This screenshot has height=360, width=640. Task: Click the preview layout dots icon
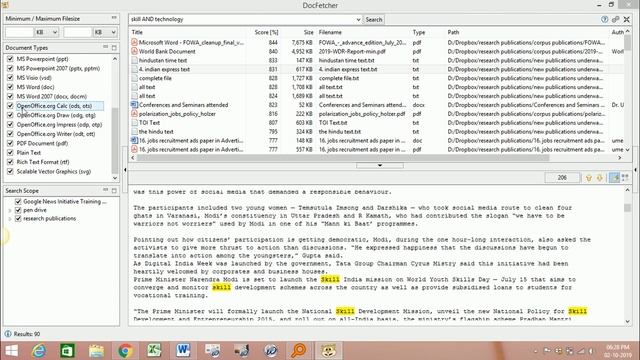coord(625,178)
